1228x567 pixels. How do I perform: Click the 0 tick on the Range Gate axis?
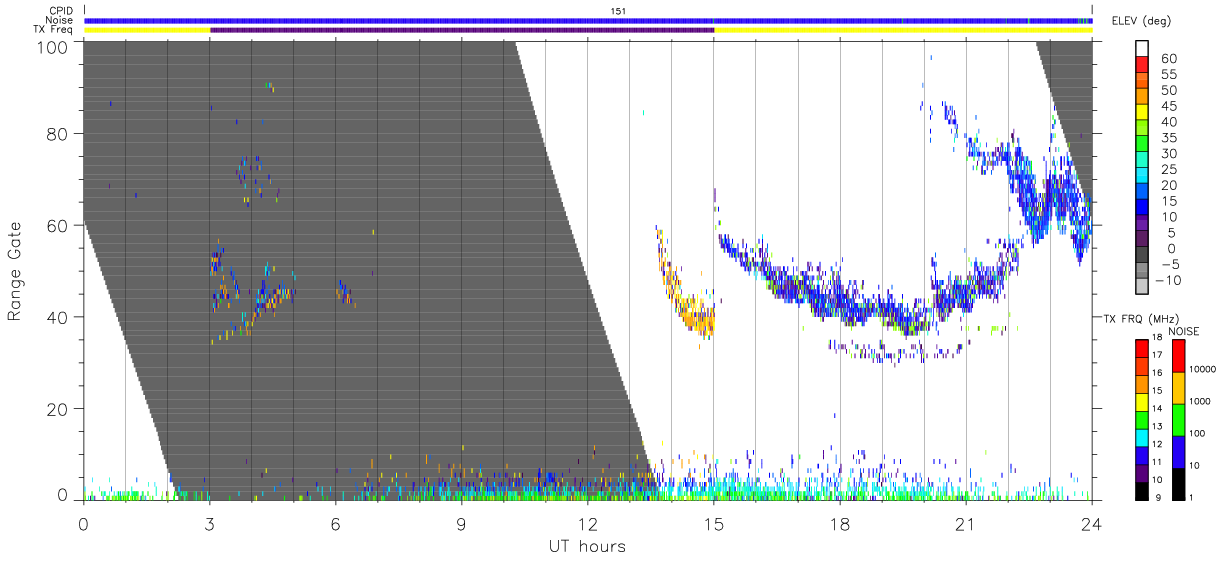pyautogui.click(x=61, y=495)
